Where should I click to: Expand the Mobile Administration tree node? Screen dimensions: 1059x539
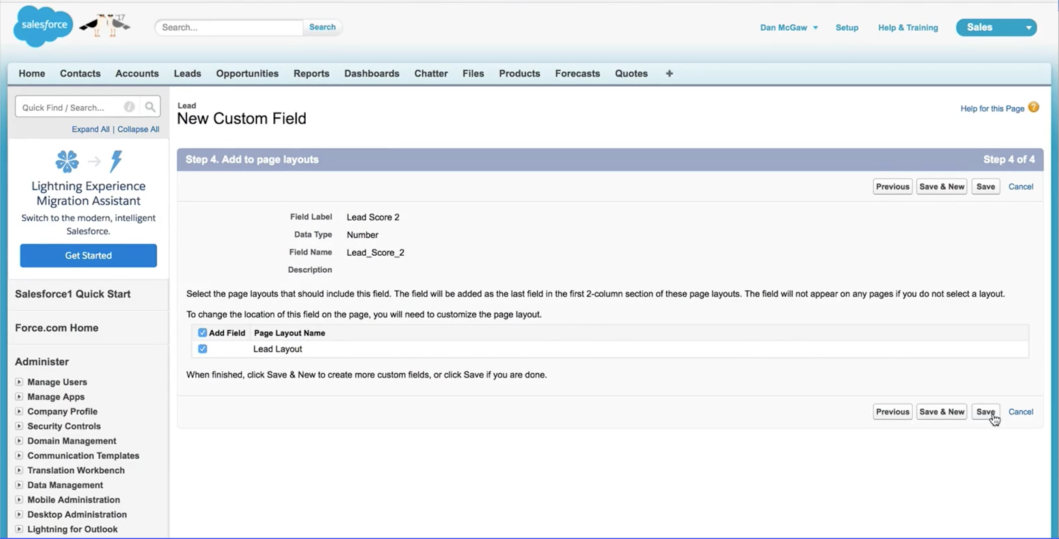(x=19, y=500)
